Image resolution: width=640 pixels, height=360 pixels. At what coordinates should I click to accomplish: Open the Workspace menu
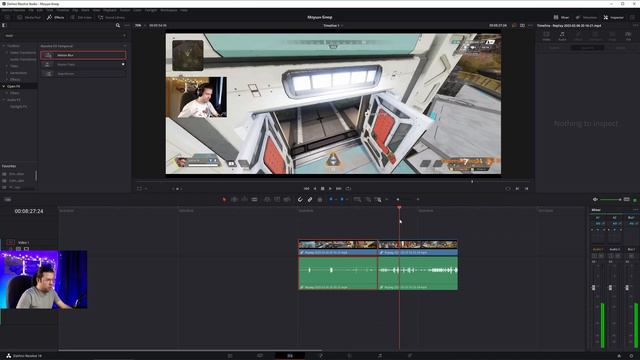click(169, 10)
